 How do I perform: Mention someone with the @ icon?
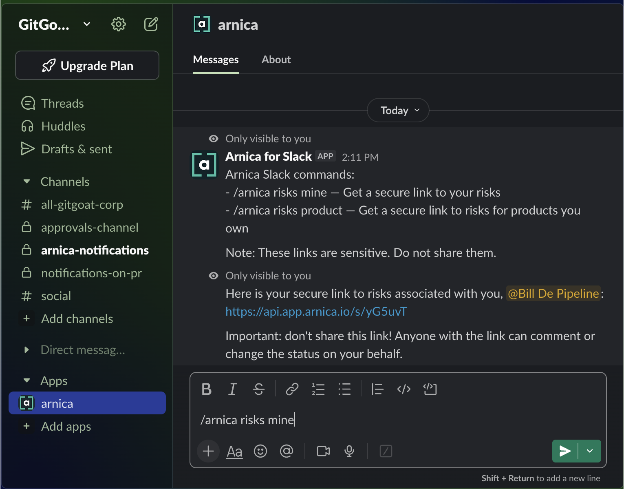click(287, 451)
